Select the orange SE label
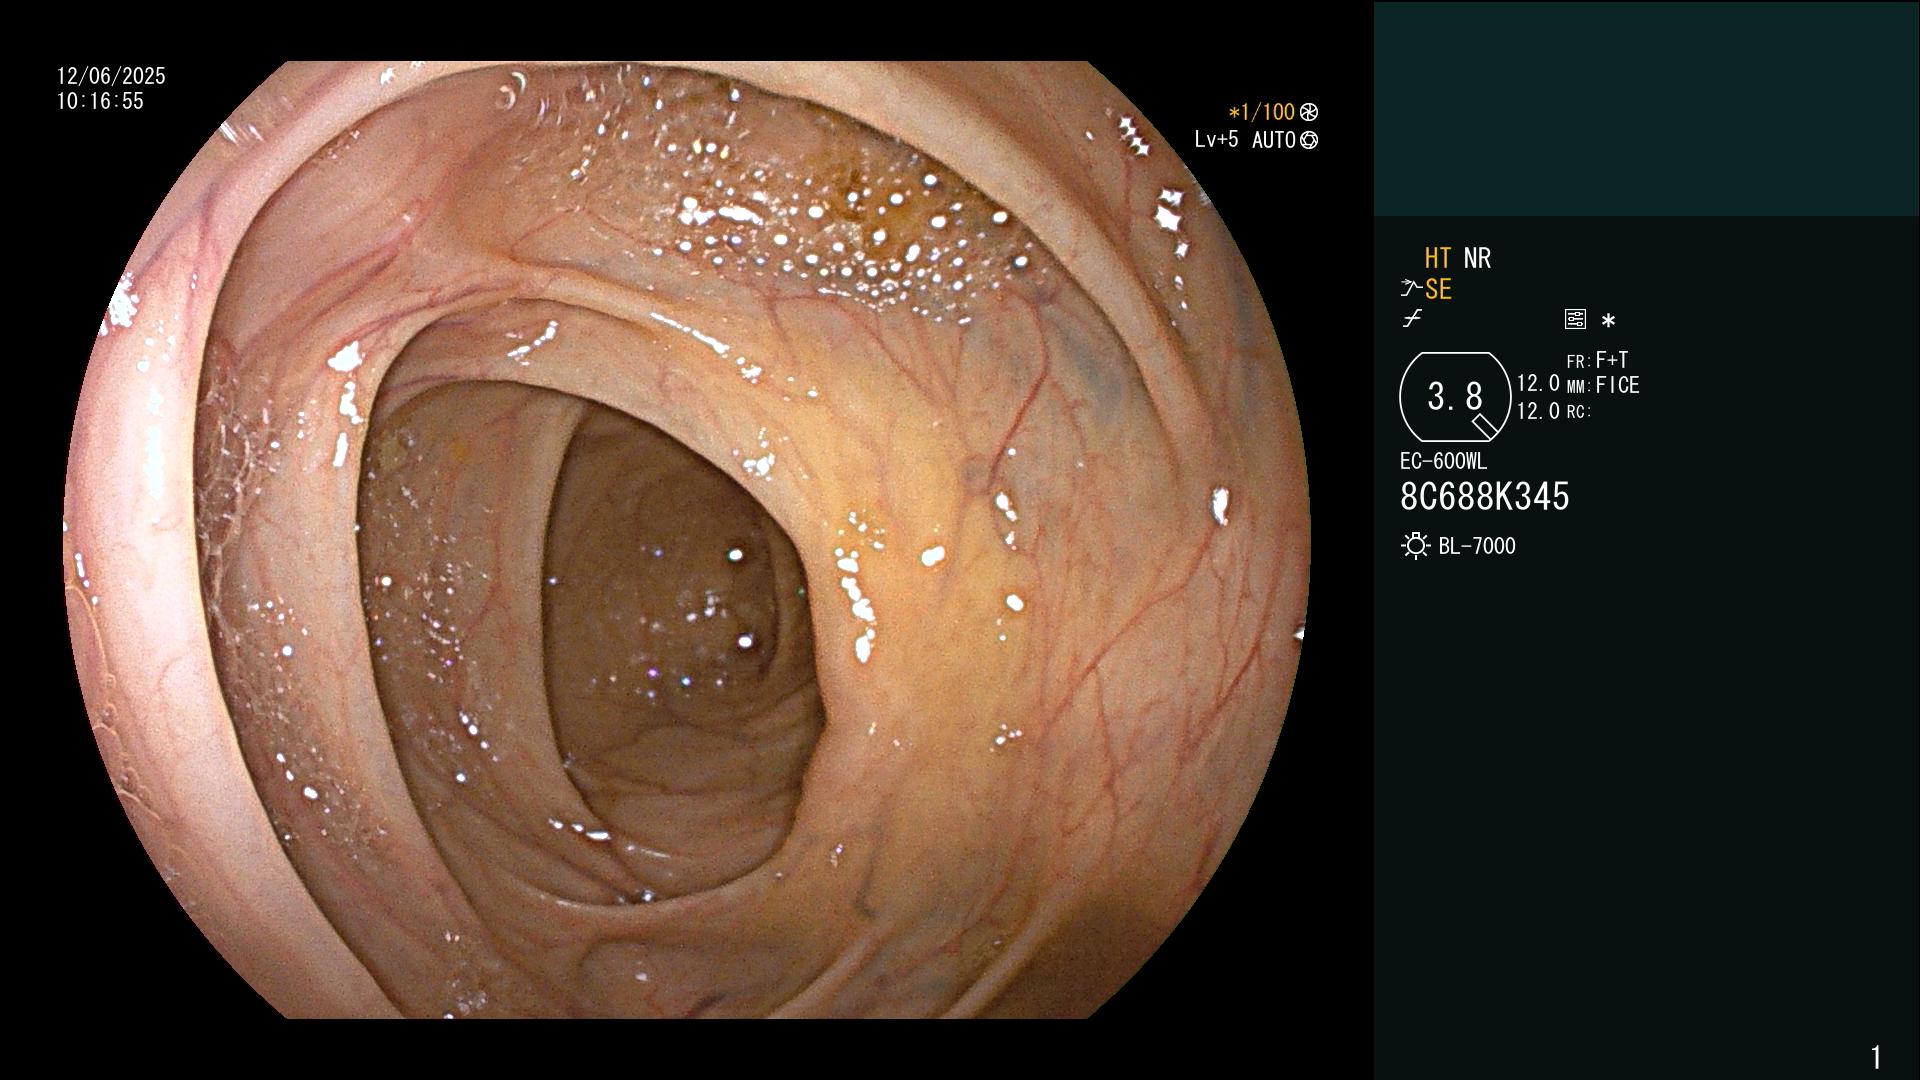The width and height of the screenshot is (1920, 1080). point(1438,289)
